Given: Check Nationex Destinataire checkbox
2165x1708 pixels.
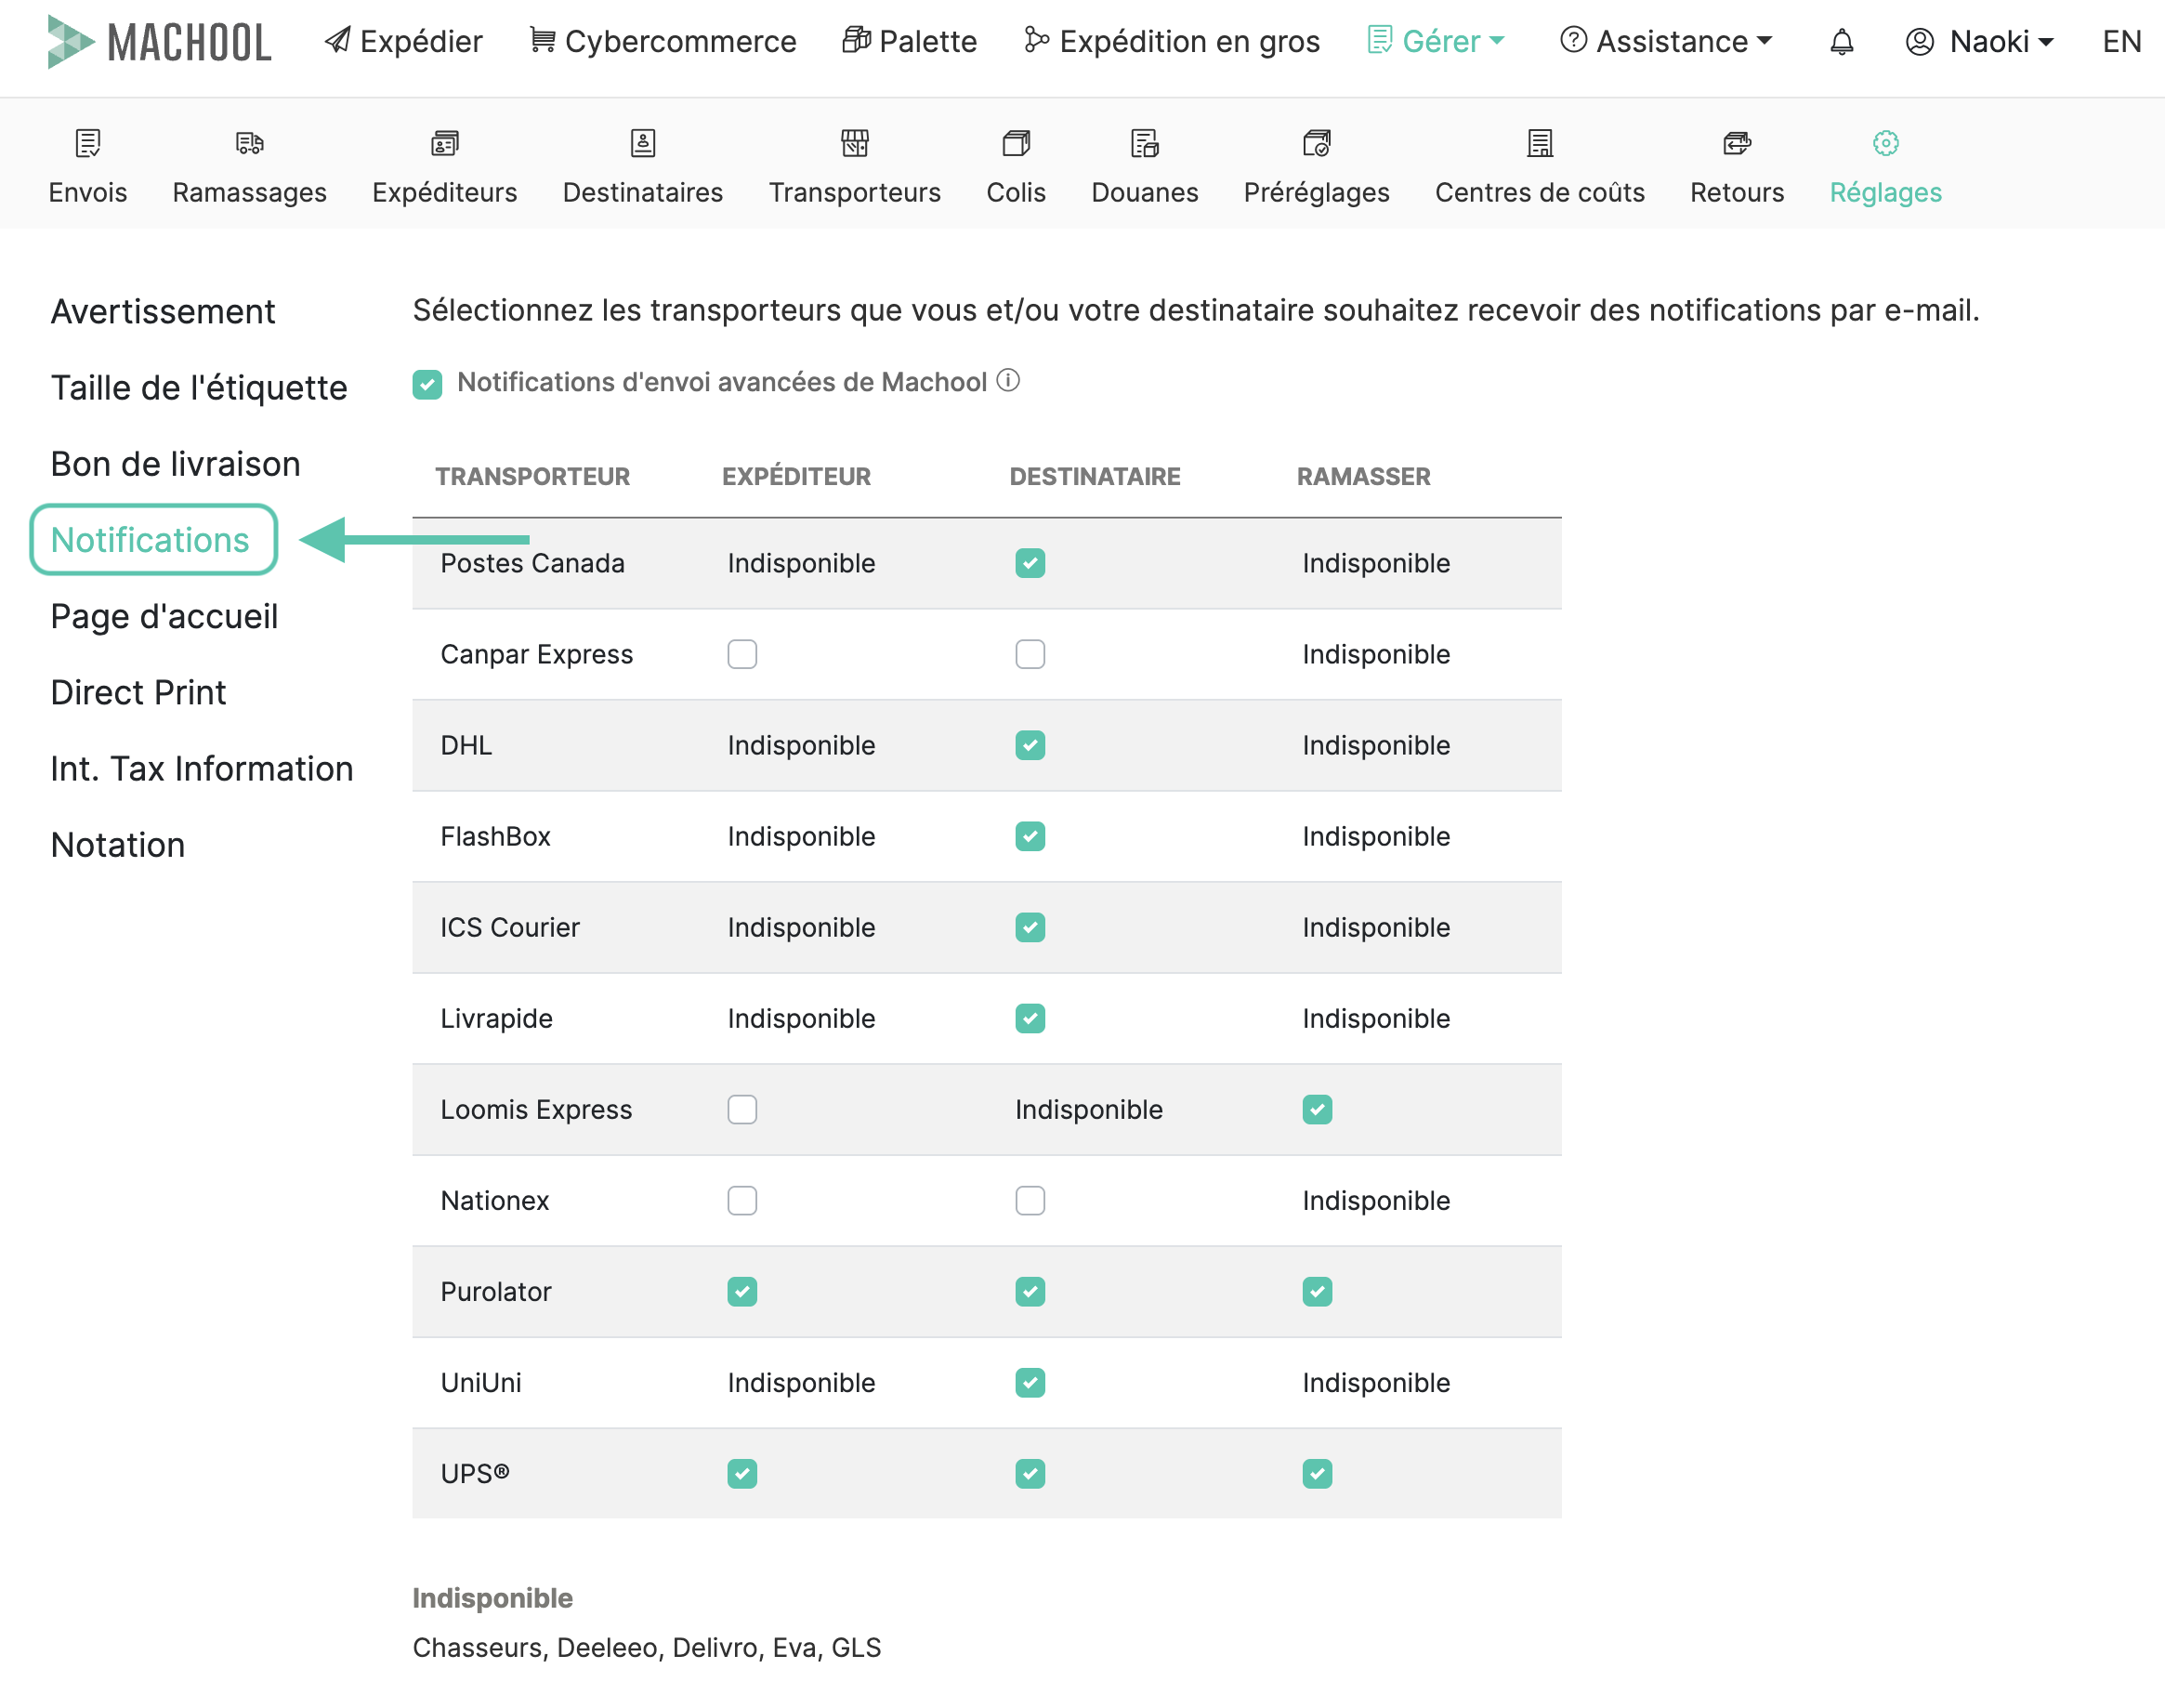Looking at the screenshot, I should pyautogui.click(x=1029, y=1200).
